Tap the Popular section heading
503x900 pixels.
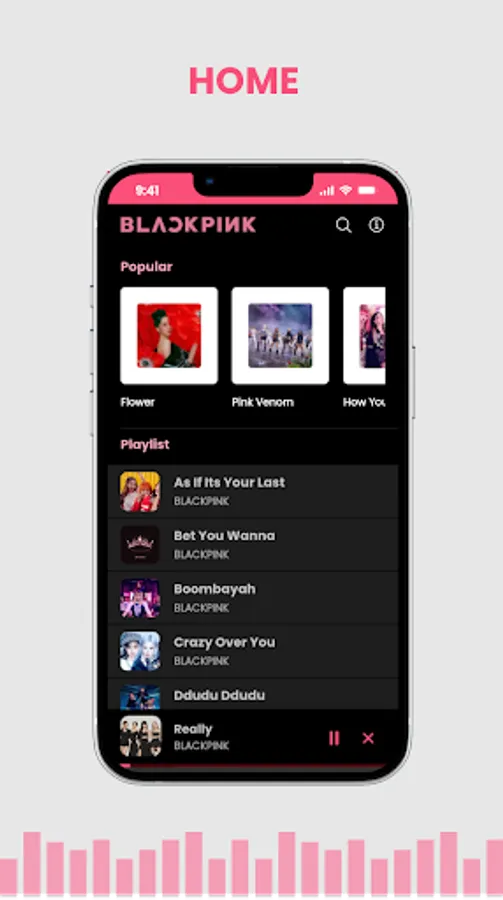pos(146,267)
